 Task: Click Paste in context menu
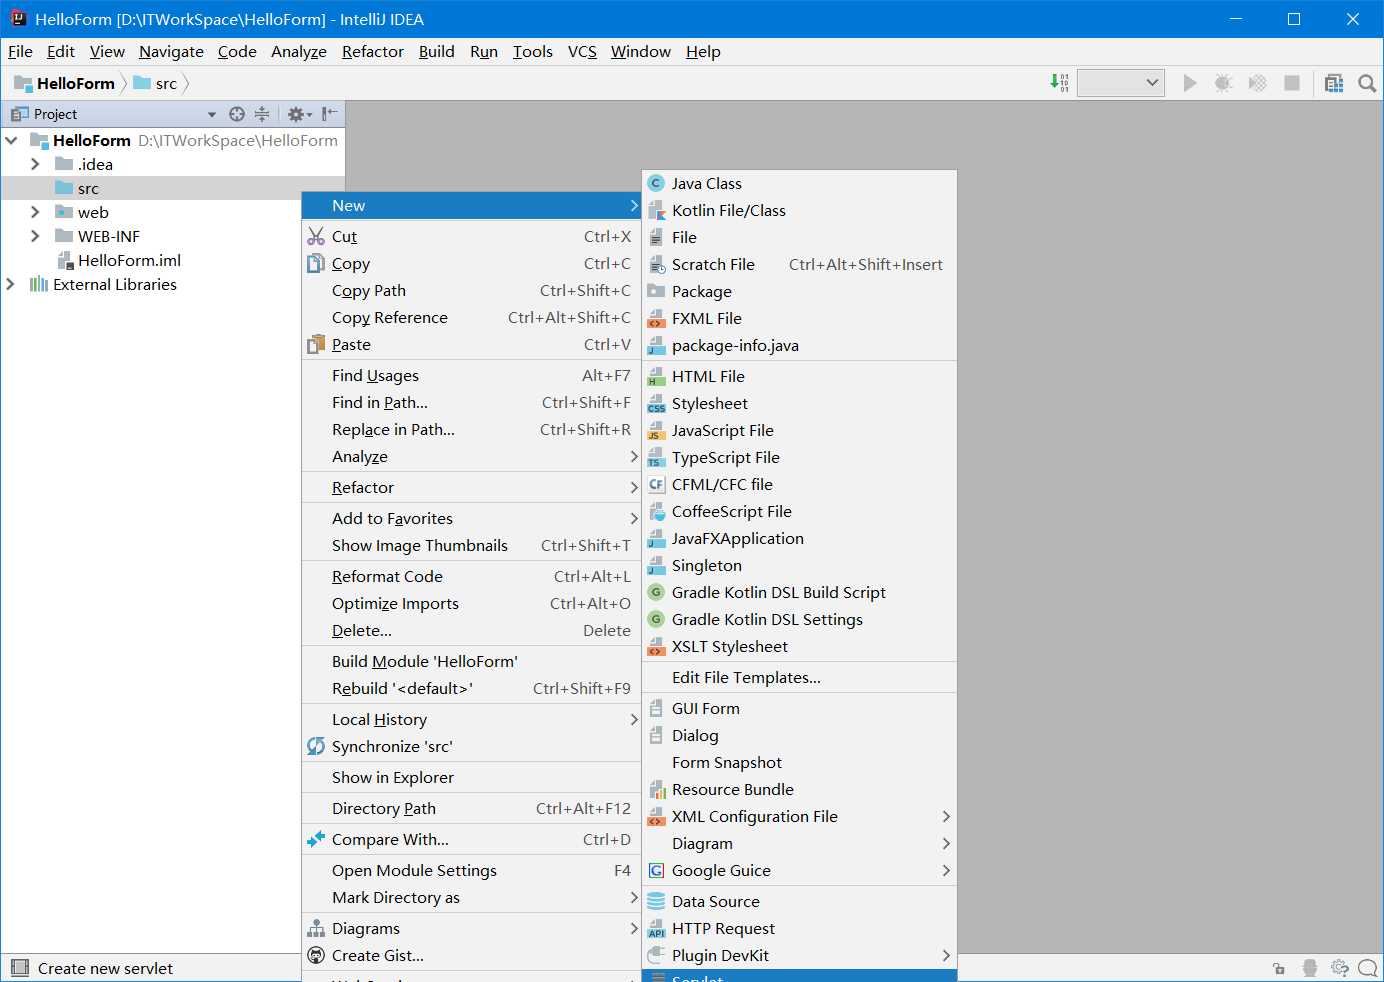[x=471, y=344]
